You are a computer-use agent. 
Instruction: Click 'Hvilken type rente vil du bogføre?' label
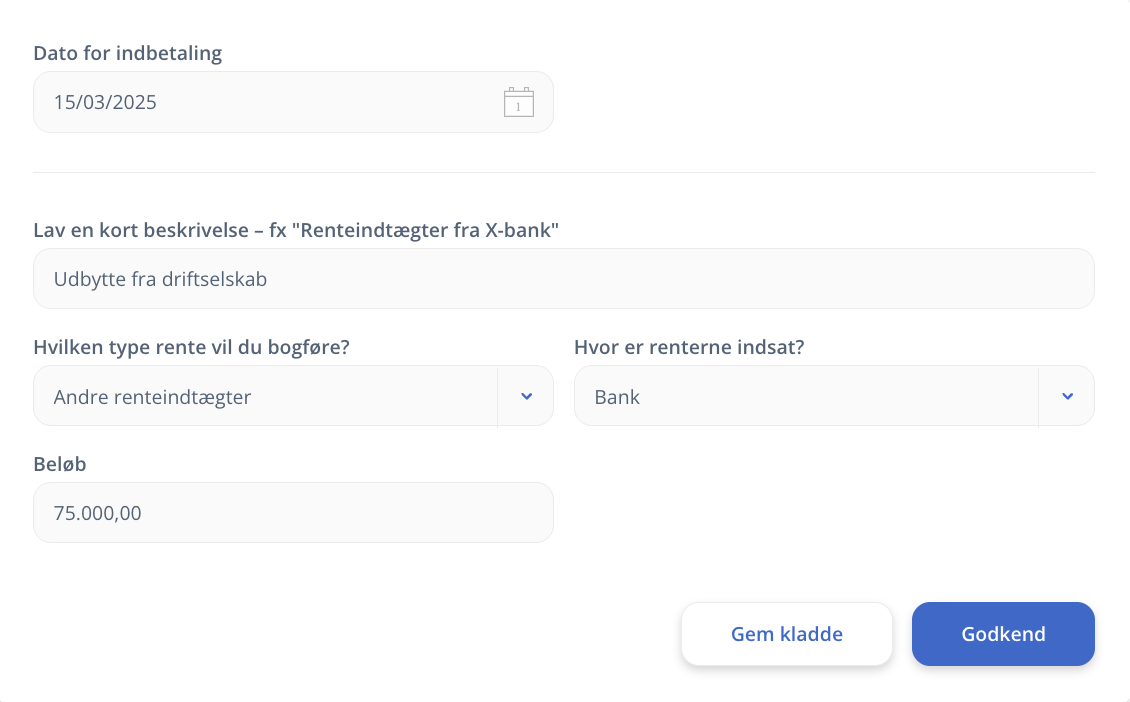click(x=191, y=347)
